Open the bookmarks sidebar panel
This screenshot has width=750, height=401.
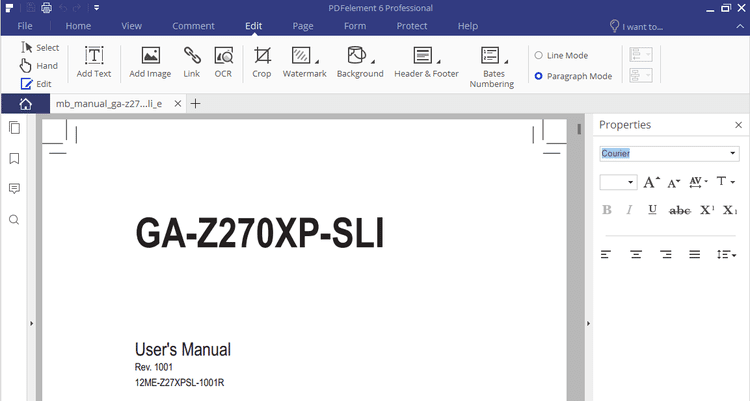[14, 158]
